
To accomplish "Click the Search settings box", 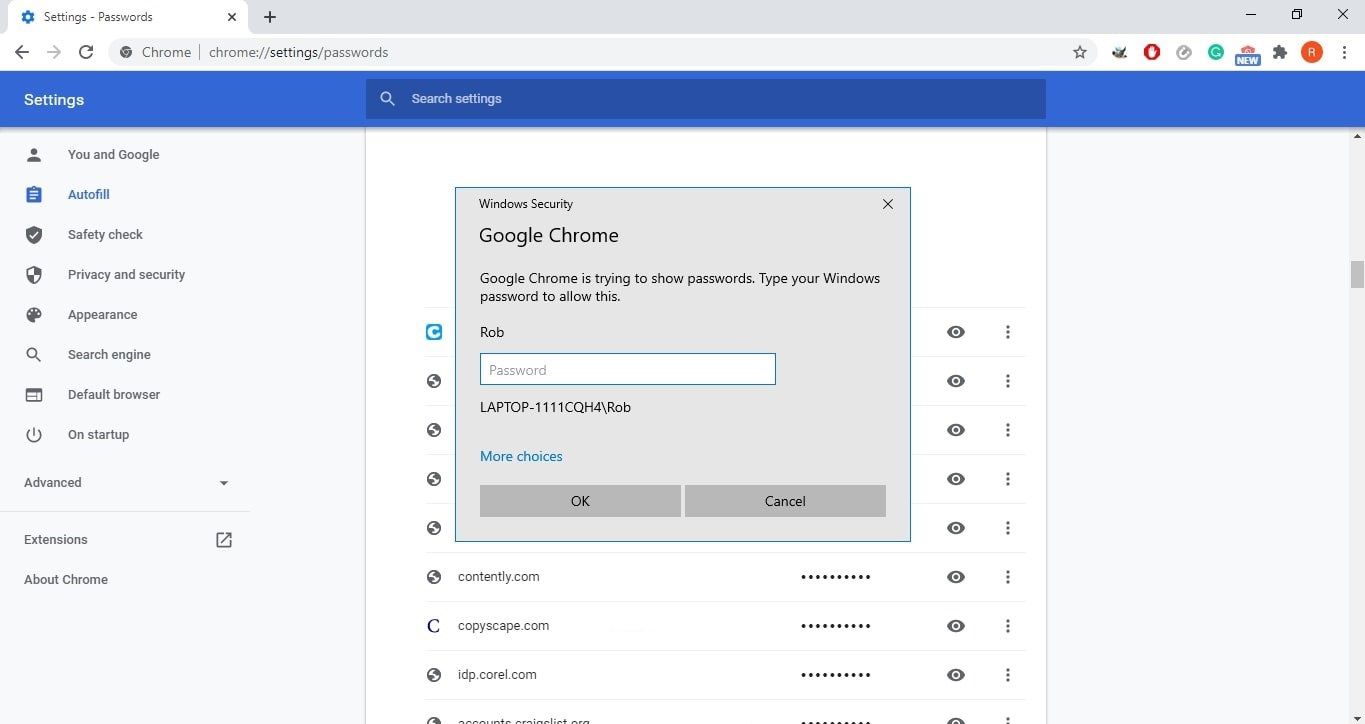I will (706, 99).
